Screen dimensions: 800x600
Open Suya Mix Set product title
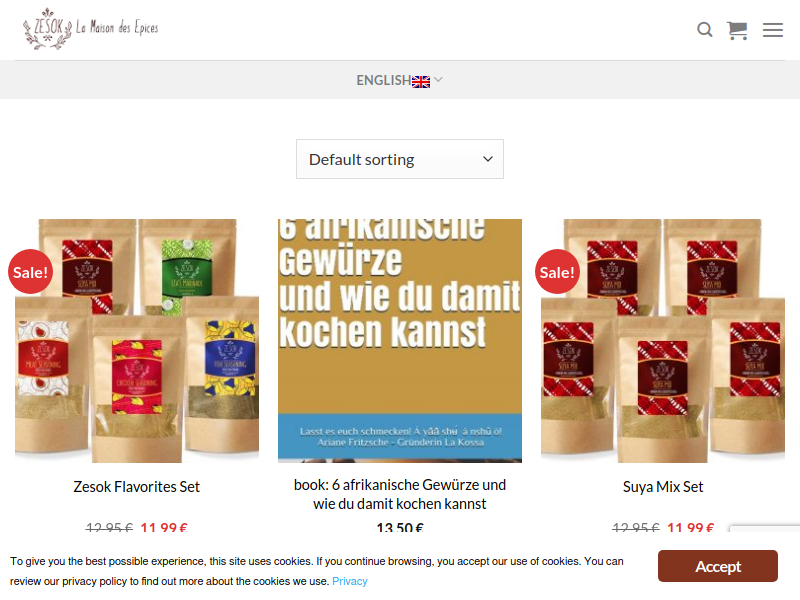click(x=663, y=487)
